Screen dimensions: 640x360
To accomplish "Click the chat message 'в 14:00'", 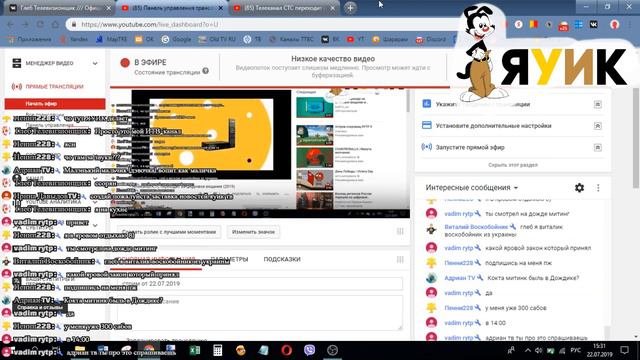I will (x=496, y=323).
